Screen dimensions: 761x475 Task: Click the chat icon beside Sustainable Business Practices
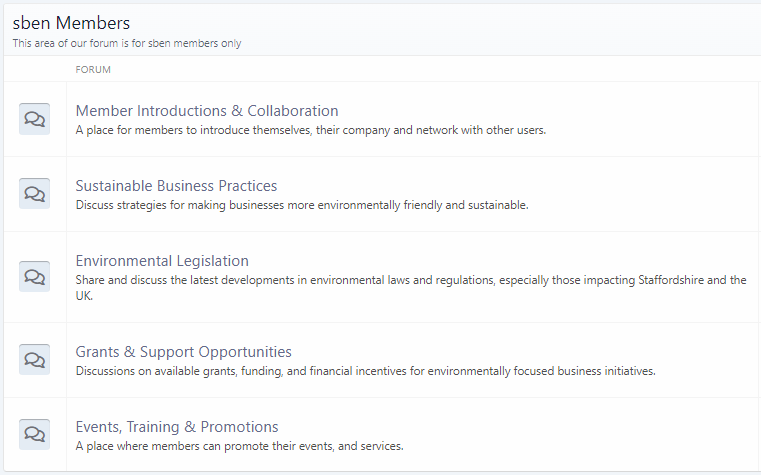point(34,194)
